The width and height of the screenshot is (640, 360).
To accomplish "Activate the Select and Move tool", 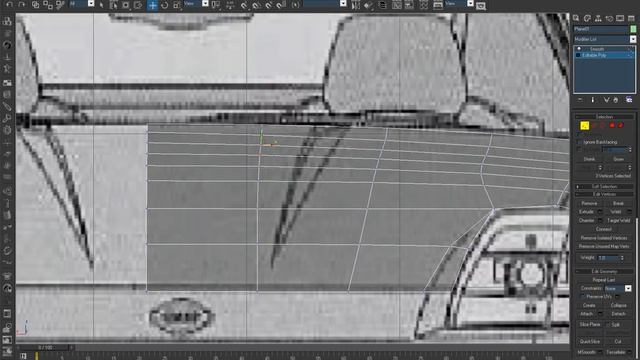I will [152, 5].
